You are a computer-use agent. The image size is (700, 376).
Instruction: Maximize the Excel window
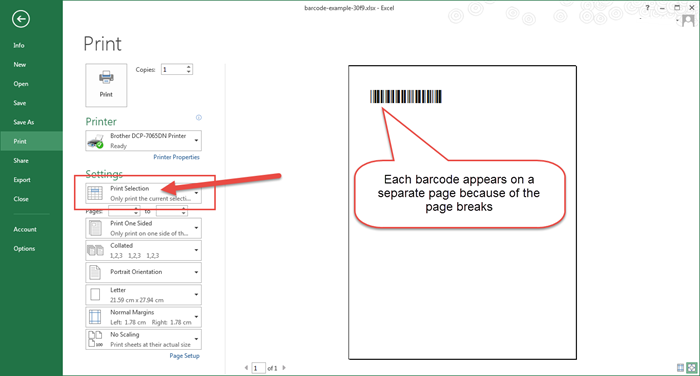(677, 8)
